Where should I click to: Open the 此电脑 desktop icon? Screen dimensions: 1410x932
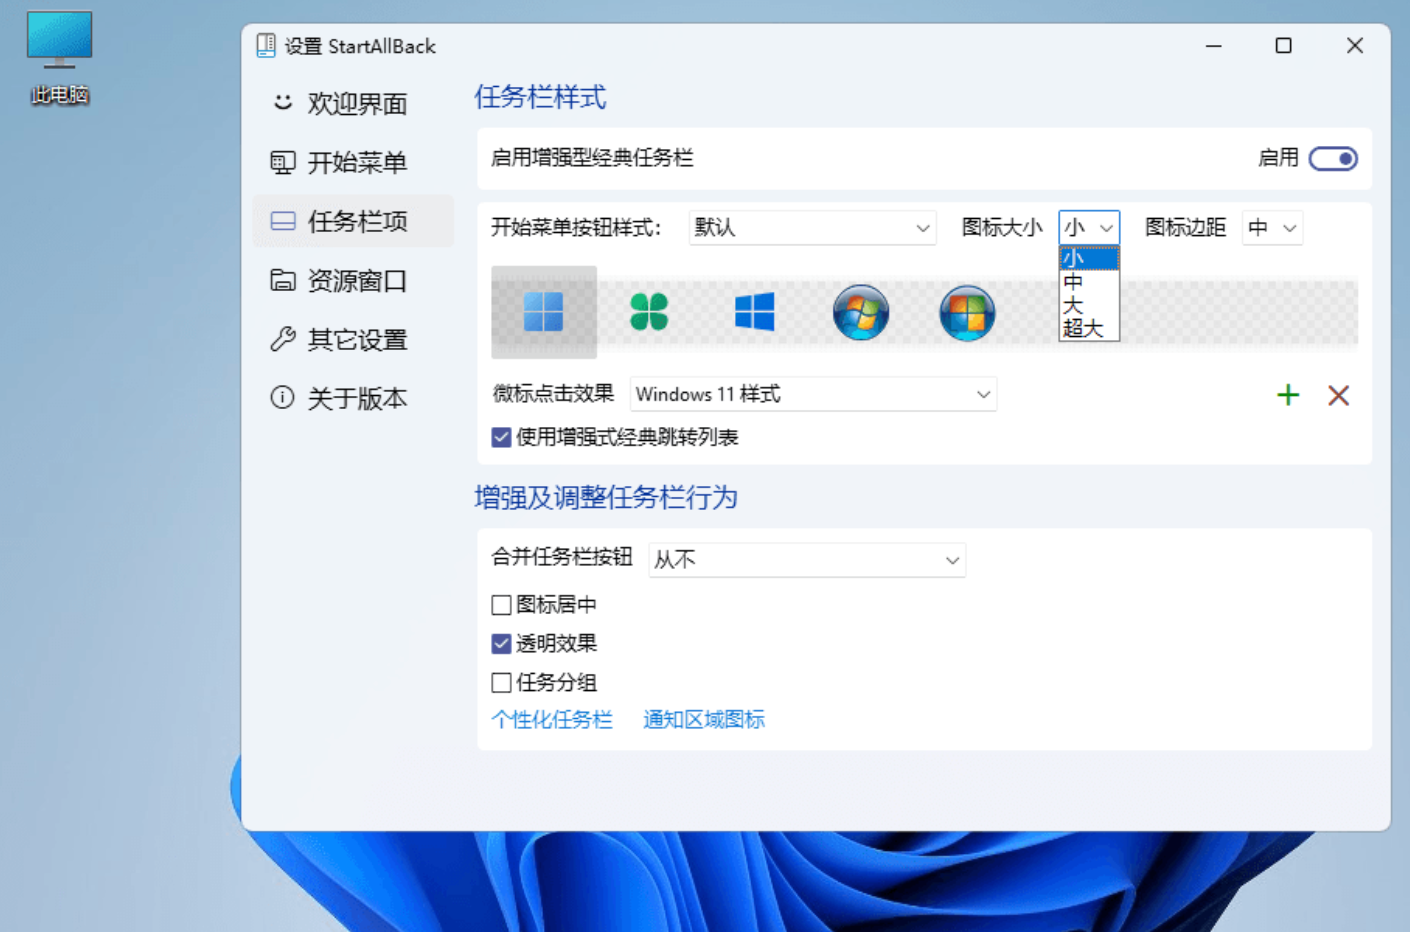(x=60, y=58)
